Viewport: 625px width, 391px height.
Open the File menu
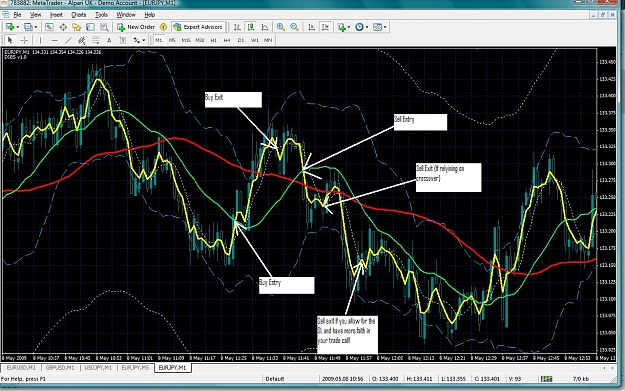point(17,15)
